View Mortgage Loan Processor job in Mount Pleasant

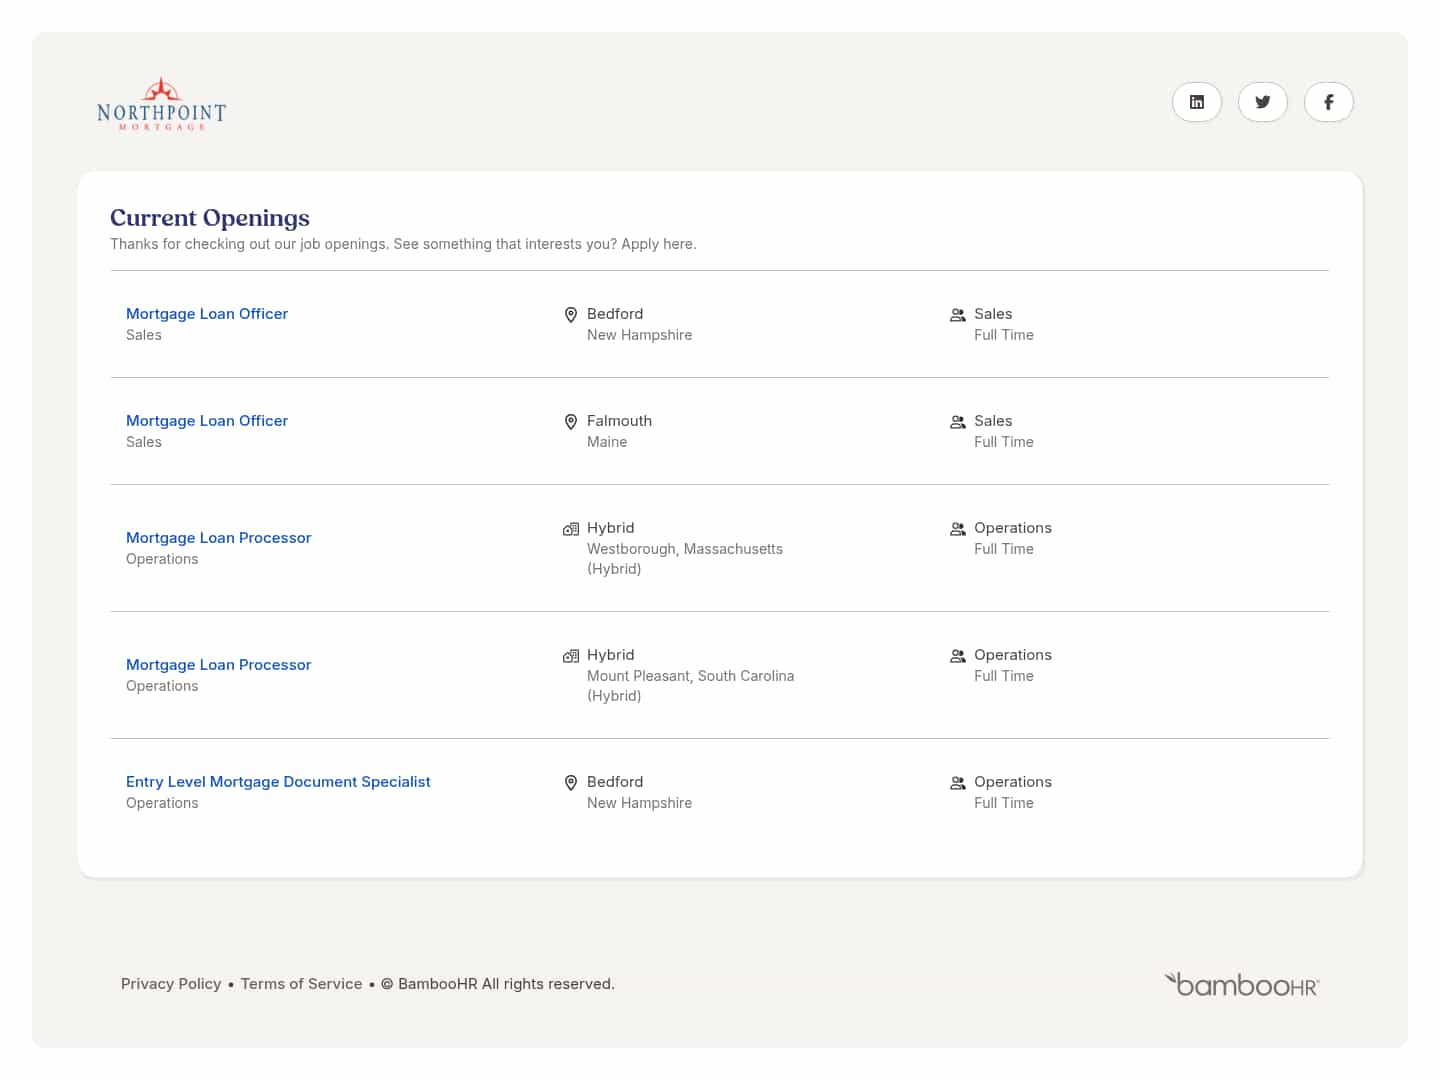click(x=218, y=665)
